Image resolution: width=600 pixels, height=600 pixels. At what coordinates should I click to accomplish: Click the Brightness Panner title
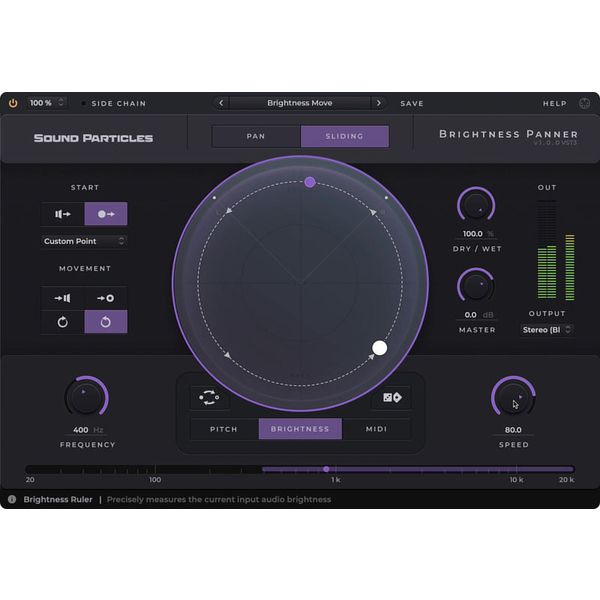(x=509, y=134)
